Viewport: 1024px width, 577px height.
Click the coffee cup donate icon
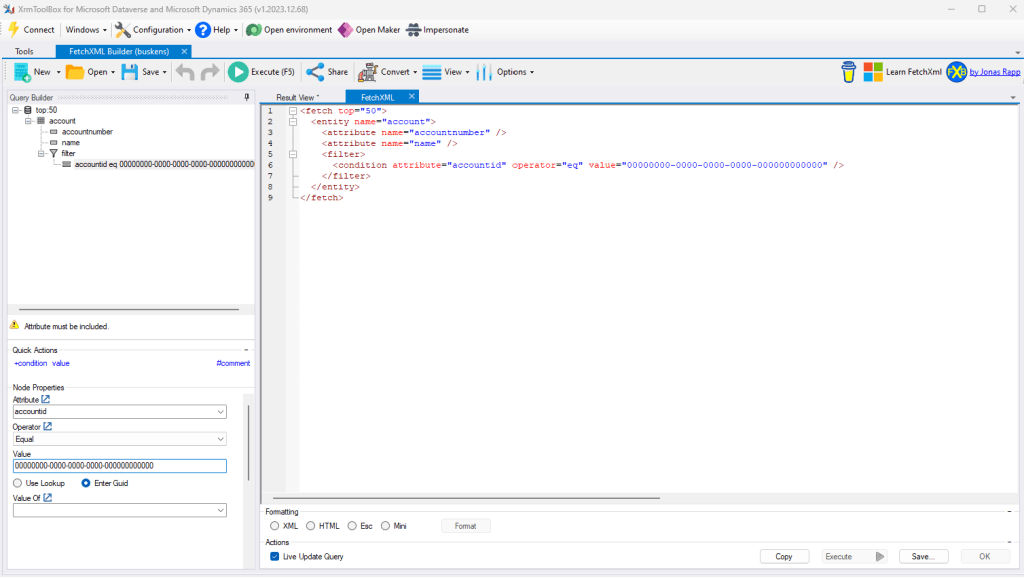pos(849,72)
